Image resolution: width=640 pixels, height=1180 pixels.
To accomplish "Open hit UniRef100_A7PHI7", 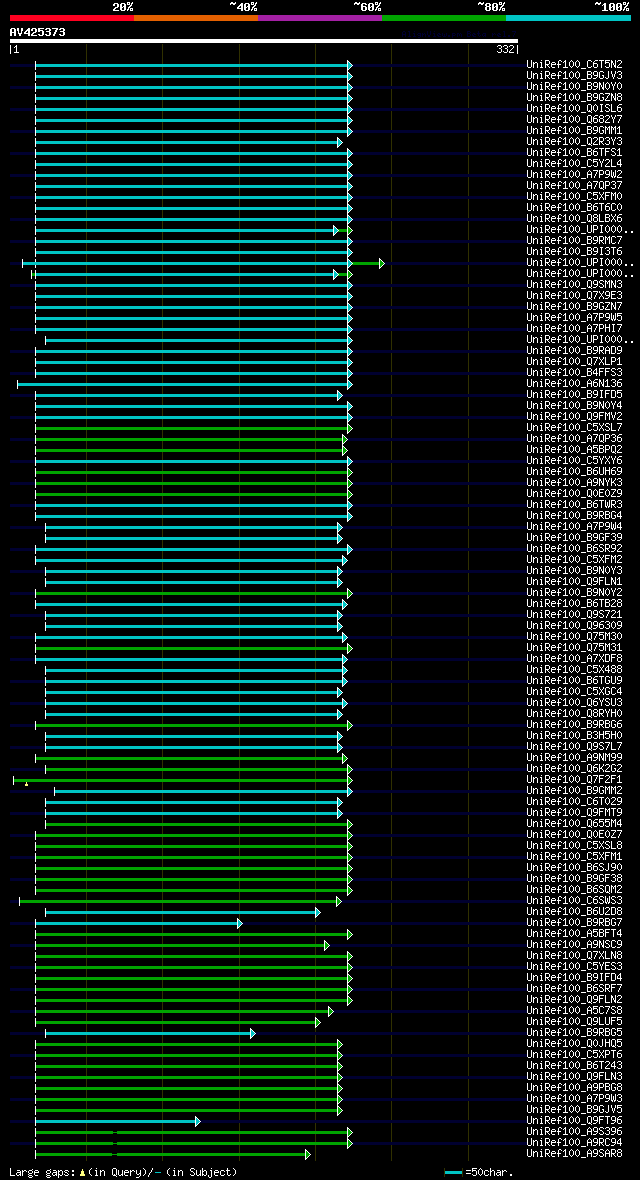I will click(574, 329).
